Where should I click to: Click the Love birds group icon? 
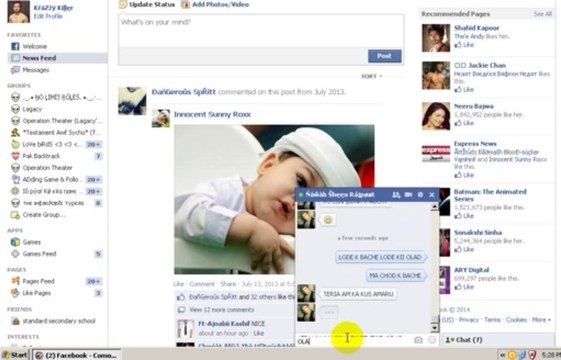click(x=15, y=144)
